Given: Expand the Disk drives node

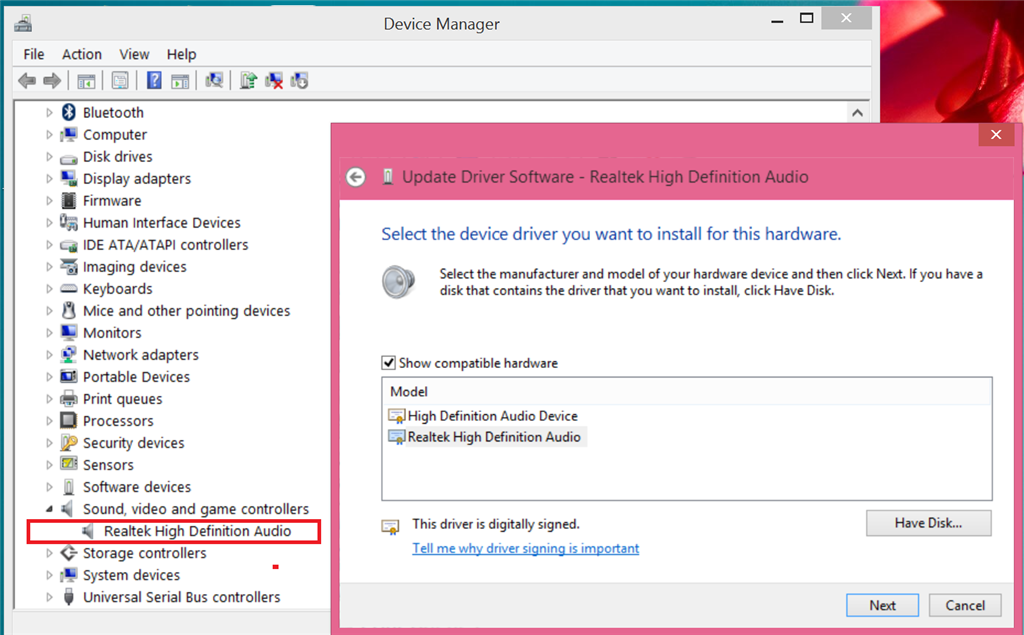Looking at the screenshot, I should click(49, 157).
